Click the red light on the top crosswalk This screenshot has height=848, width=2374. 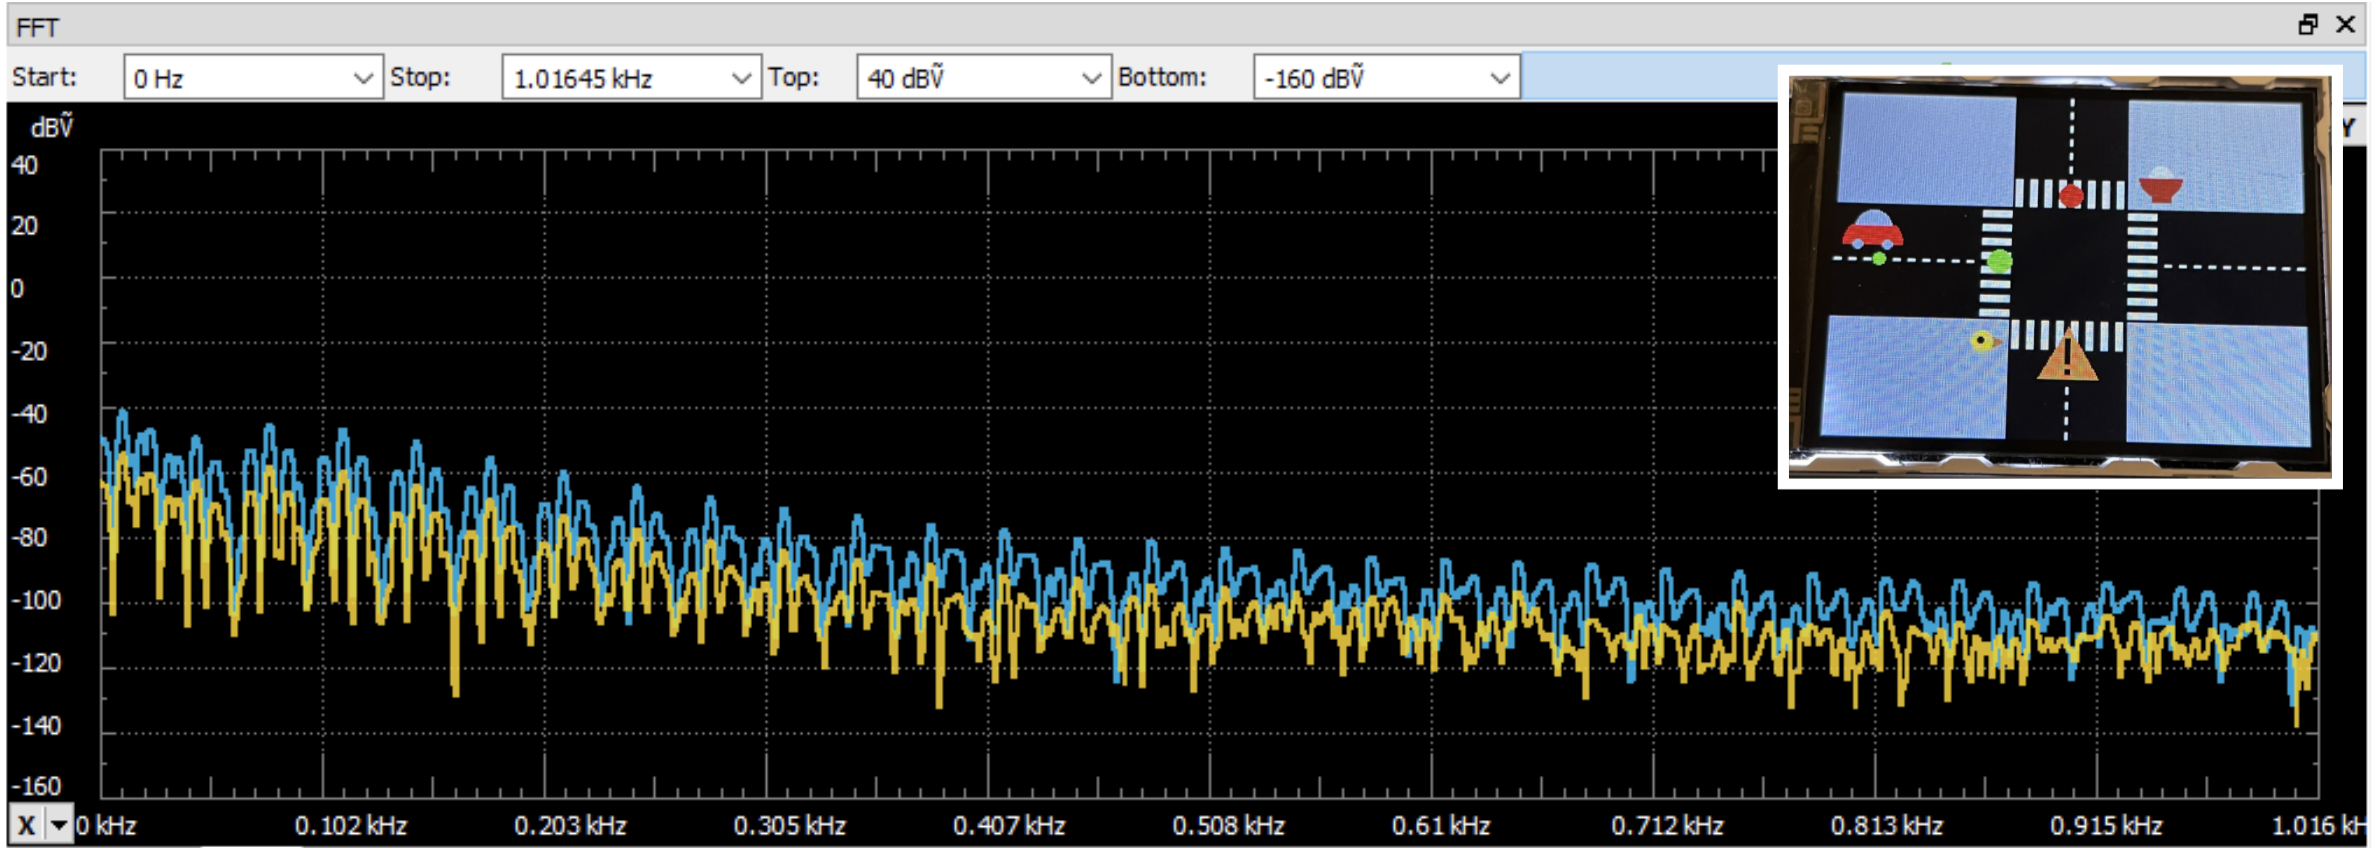[2071, 196]
